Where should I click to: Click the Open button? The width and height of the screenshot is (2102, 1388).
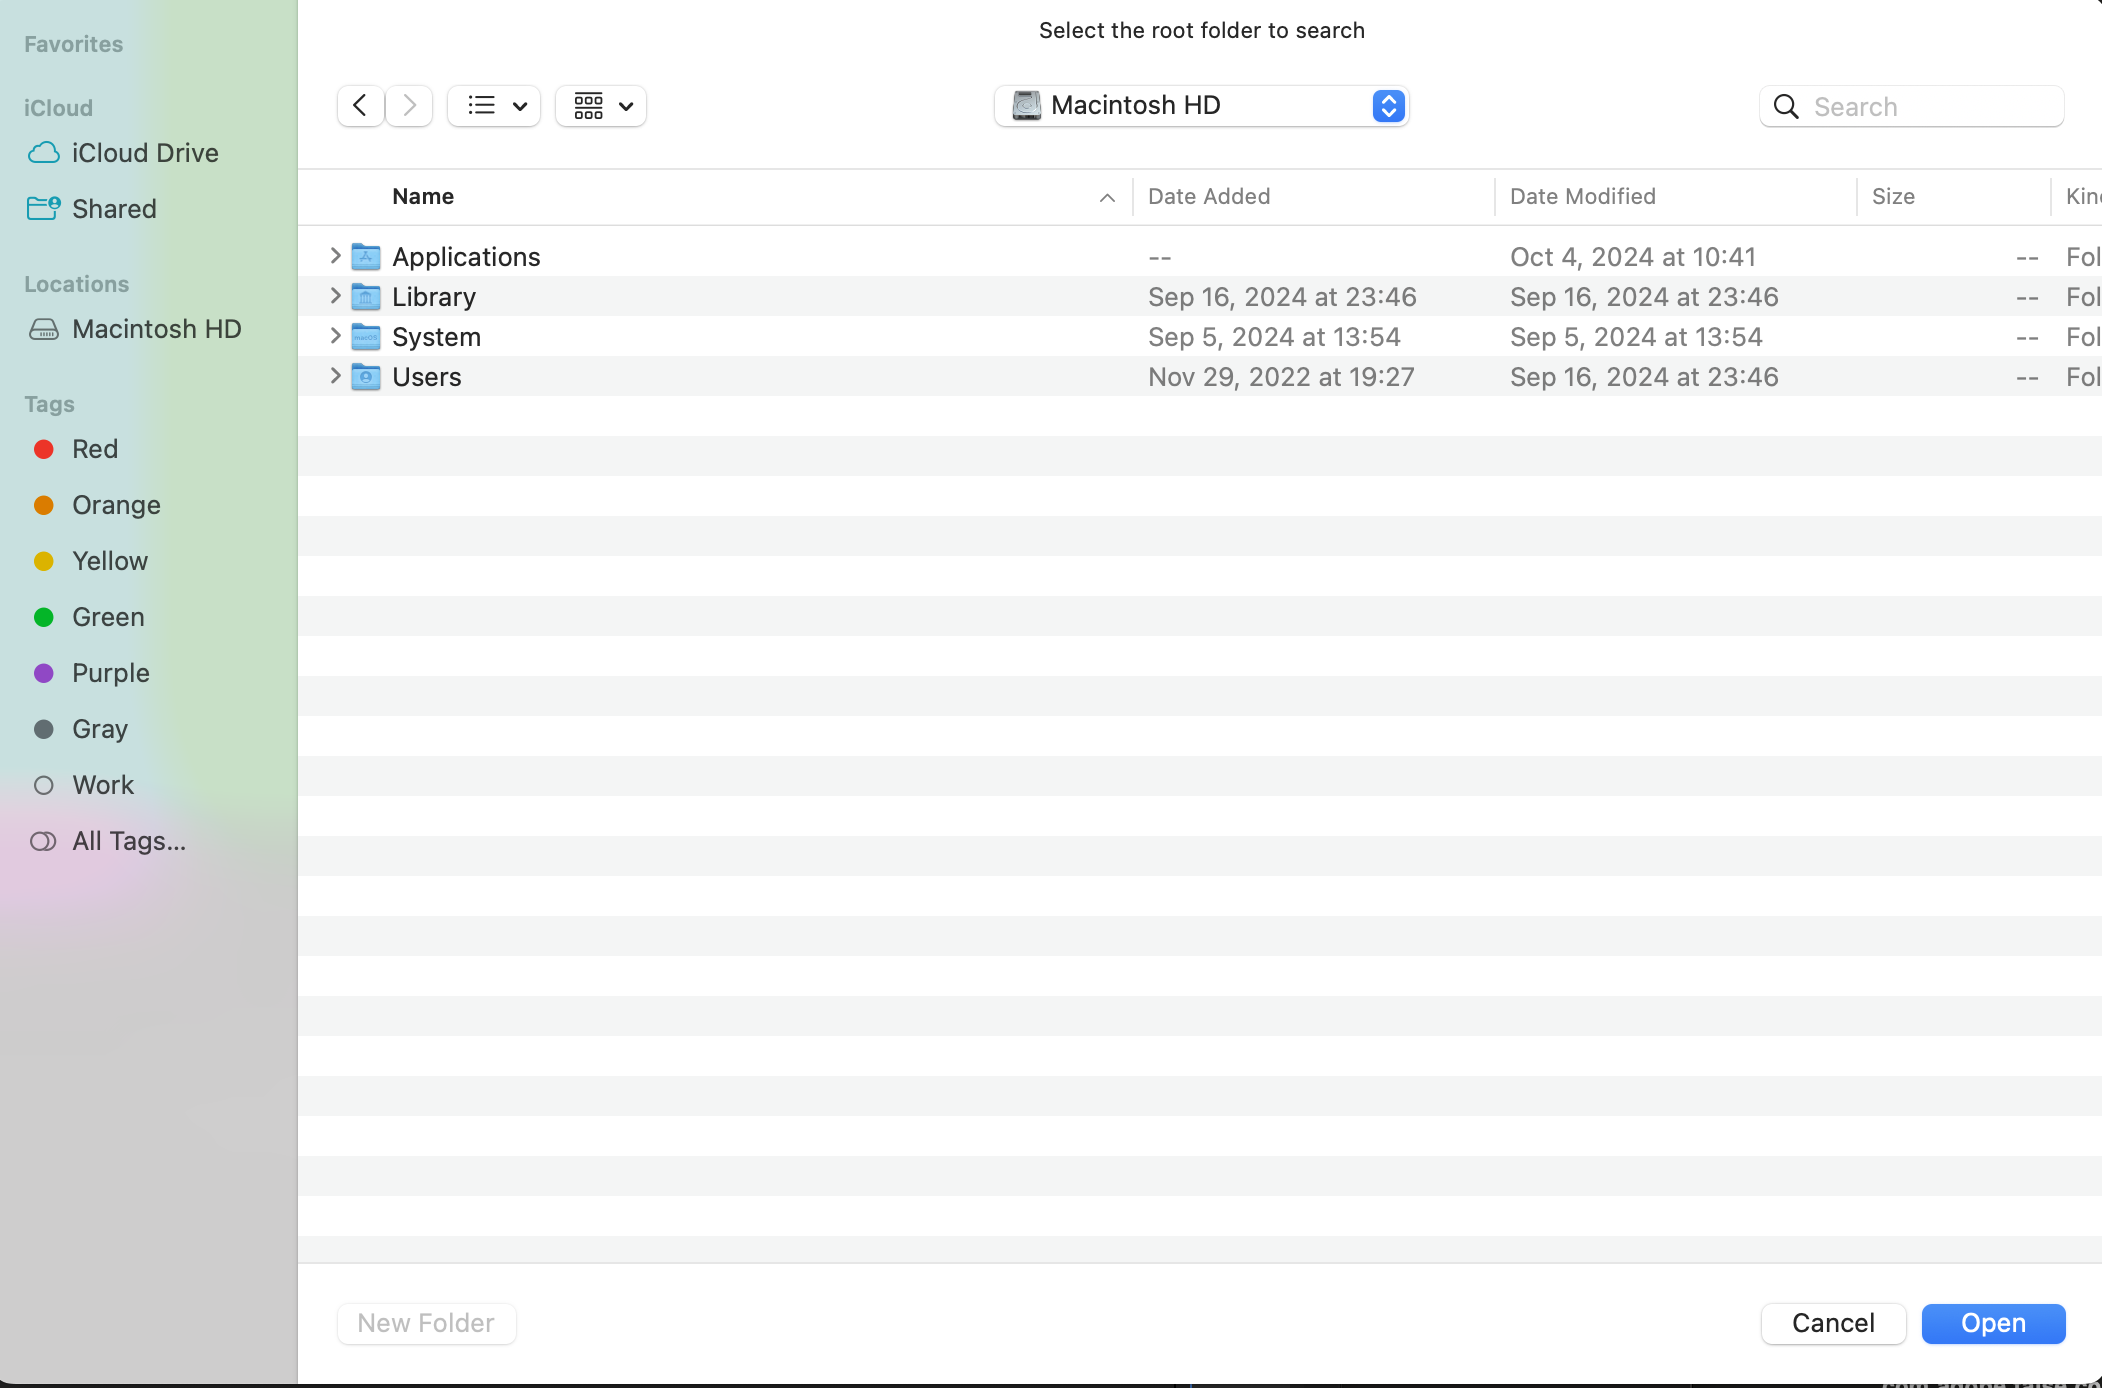tap(1993, 1323)
